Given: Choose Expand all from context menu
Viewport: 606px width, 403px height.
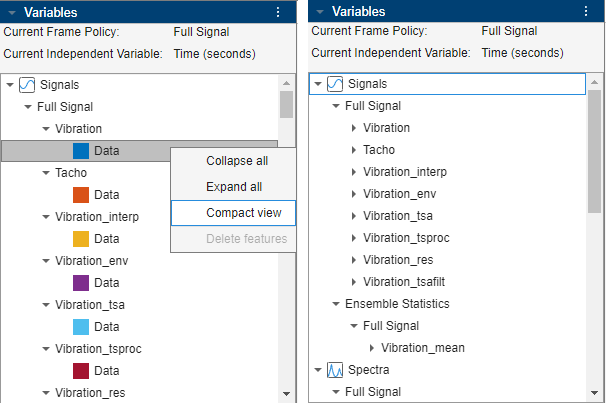Looking at the screenshot, I should (234, 187).
